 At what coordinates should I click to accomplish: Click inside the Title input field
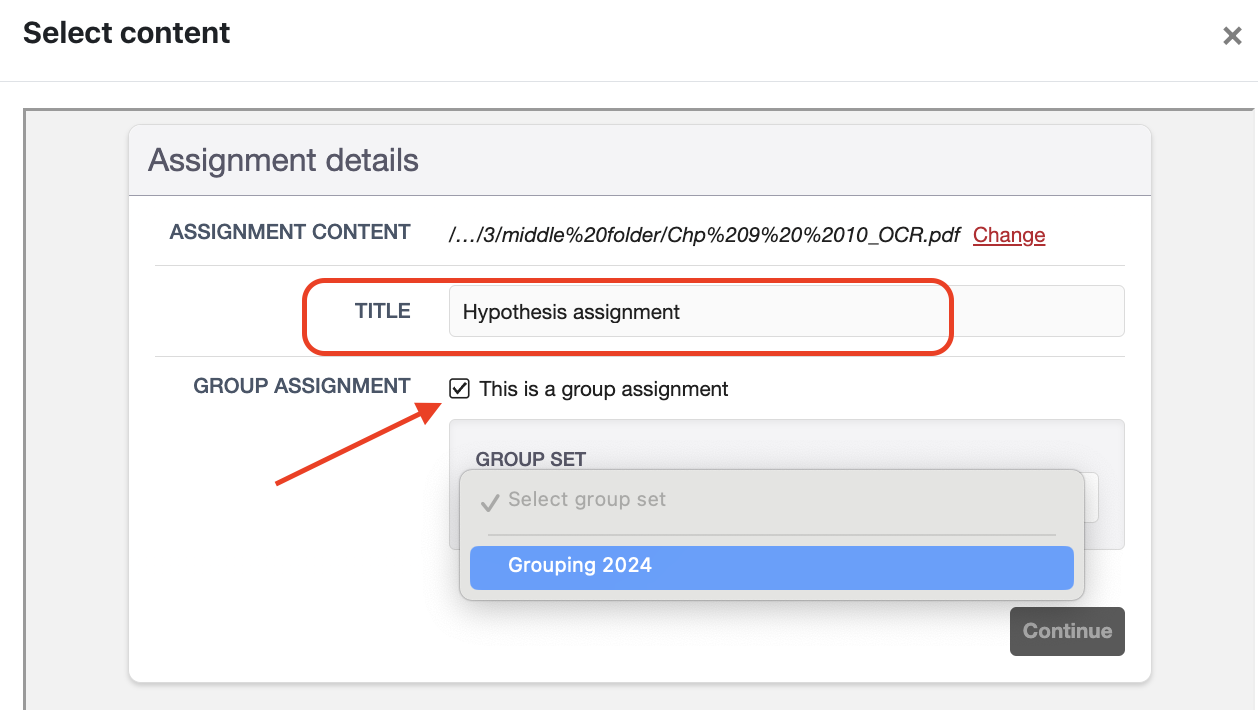[700, 311]
